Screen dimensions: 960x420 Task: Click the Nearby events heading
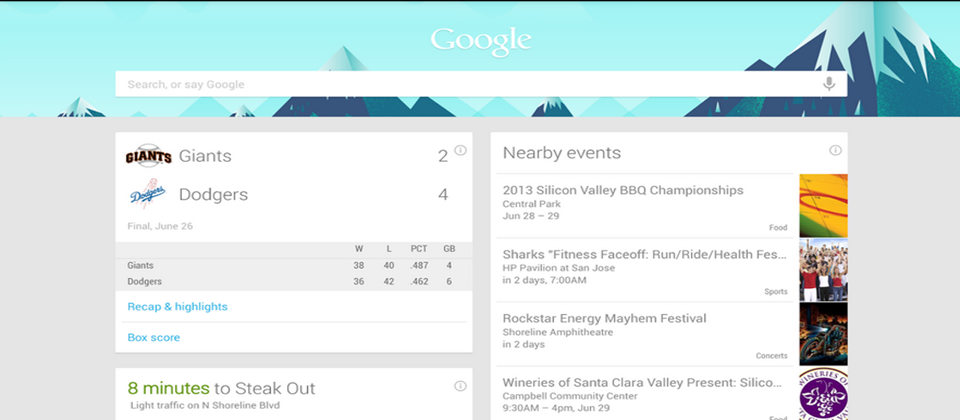pyautogui.click(x=562, y=153)
